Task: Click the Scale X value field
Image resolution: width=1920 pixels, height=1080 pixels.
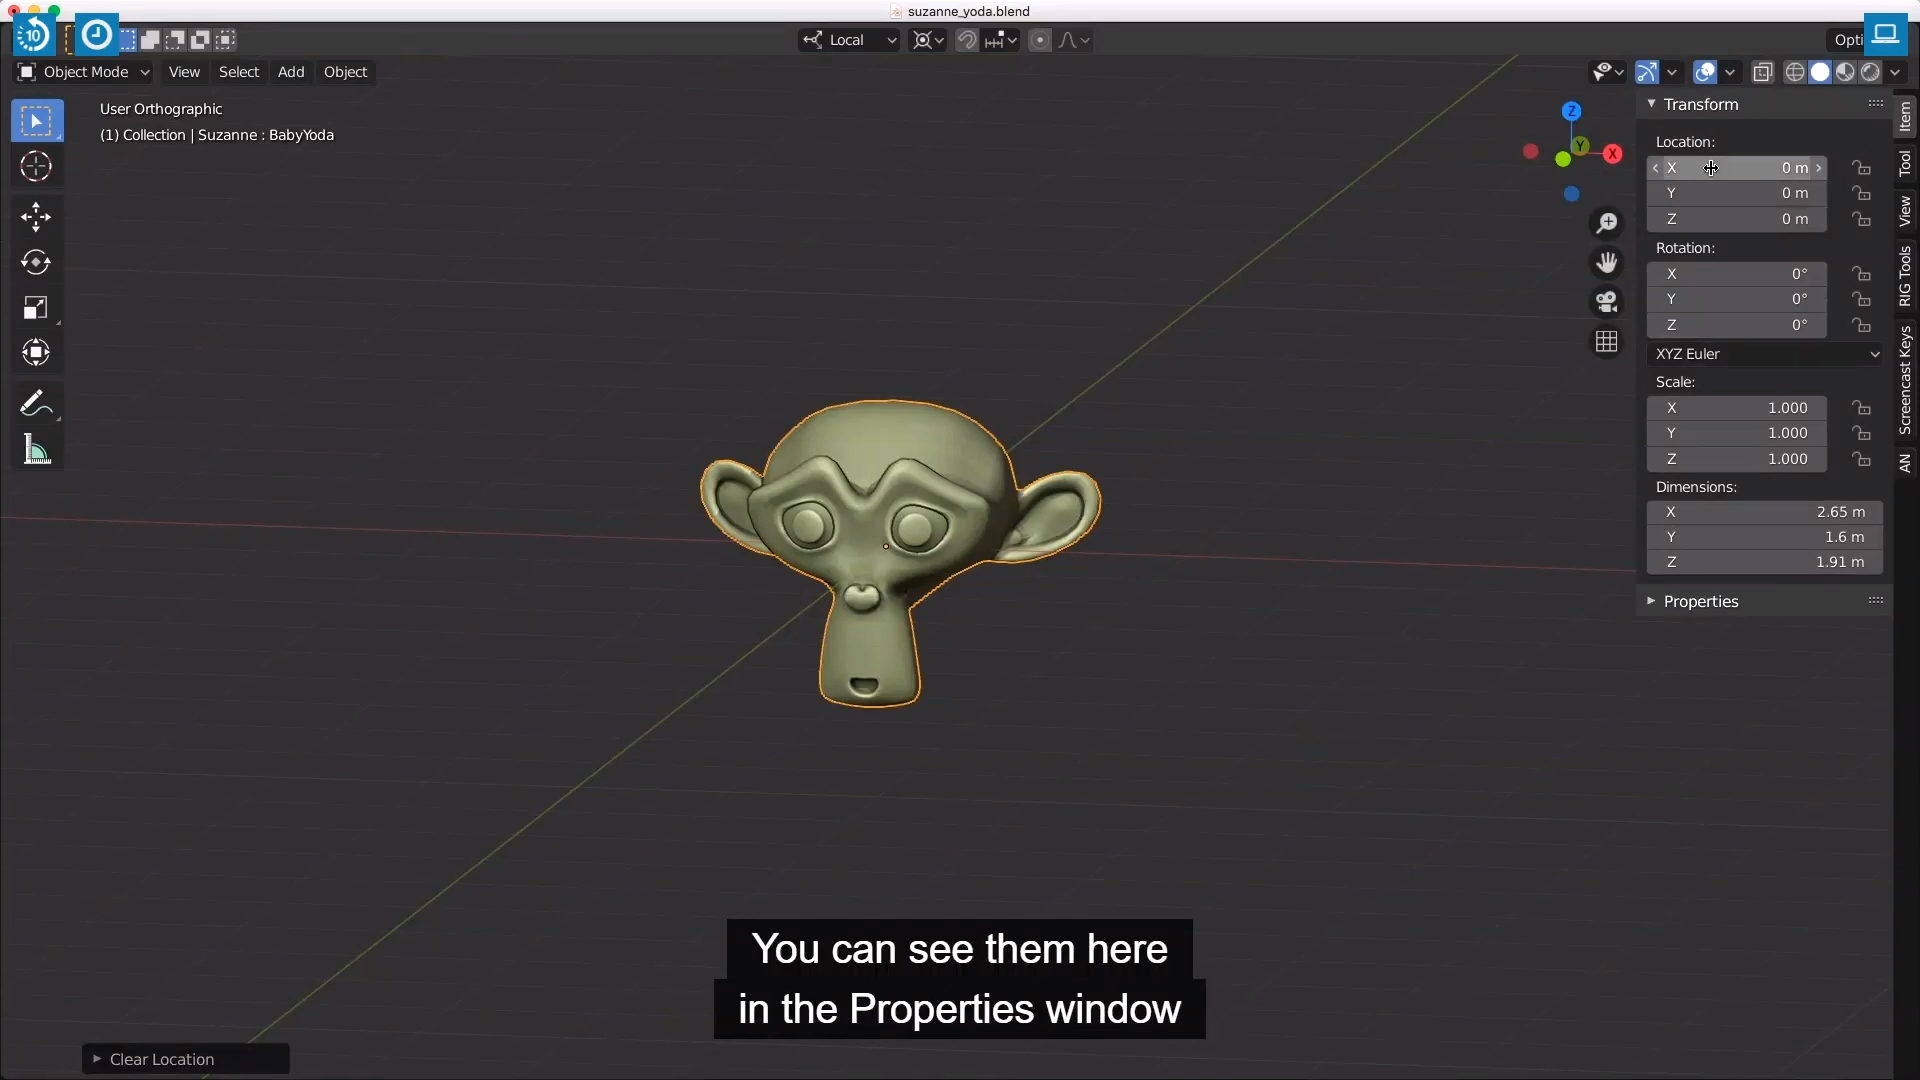Action: click(x=1737, y=408)
